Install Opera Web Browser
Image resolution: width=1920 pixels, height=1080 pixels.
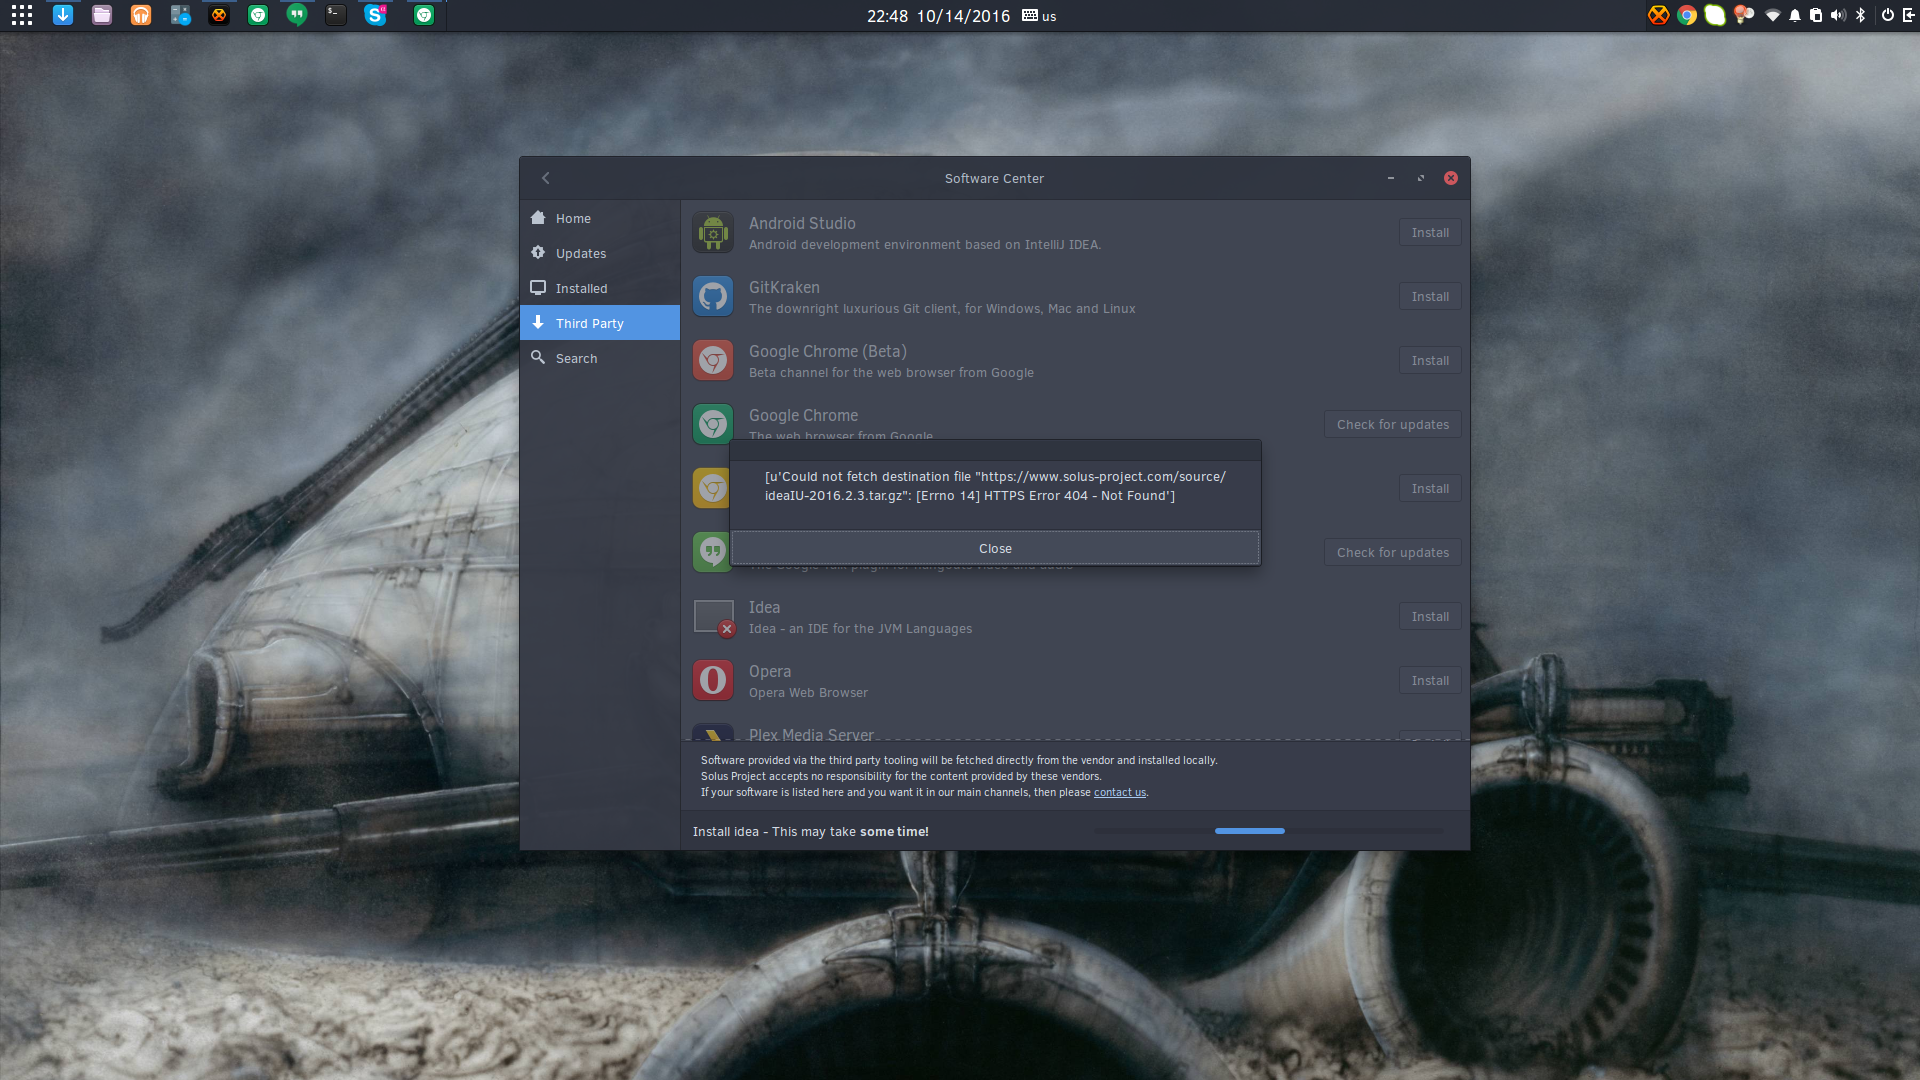1430,681
